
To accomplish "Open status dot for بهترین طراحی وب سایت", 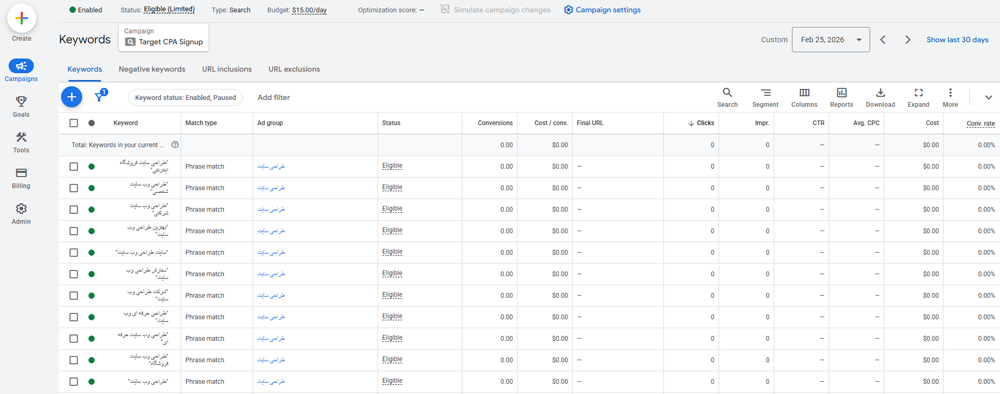I will (x=91, y=231).
